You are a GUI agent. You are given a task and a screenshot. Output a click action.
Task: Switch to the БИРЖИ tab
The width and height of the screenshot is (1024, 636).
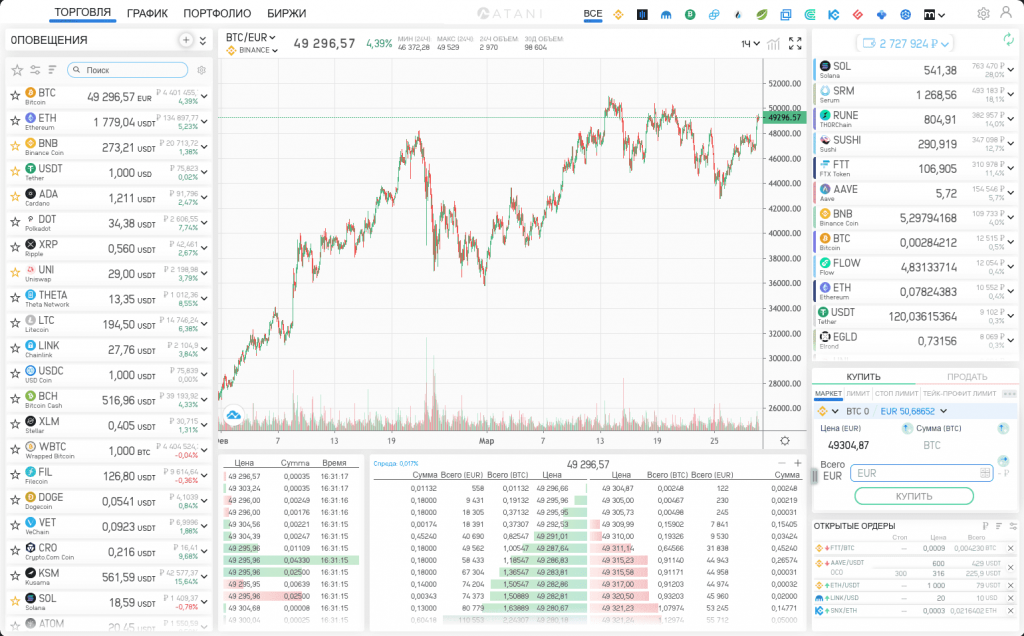click(x=286, y=13)
